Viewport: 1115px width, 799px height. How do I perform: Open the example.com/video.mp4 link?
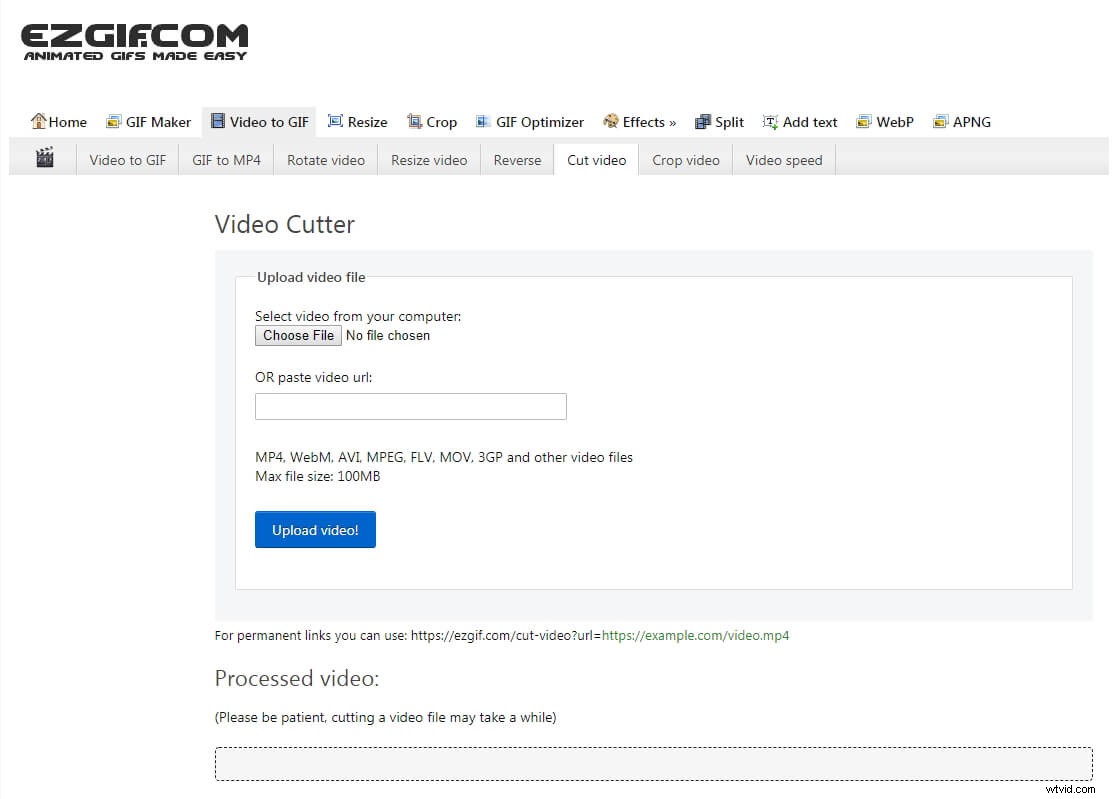tap(696, 635)
